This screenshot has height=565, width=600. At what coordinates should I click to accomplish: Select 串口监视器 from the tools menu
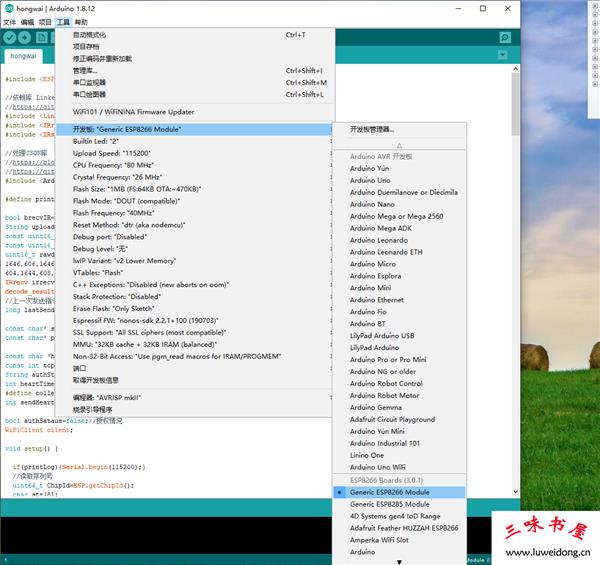click(94, 82)
